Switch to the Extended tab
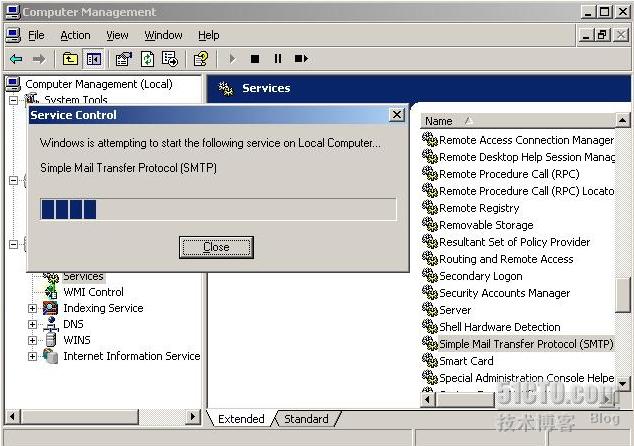The width and height of the screenshot is (634, 446). click(241, 419)
